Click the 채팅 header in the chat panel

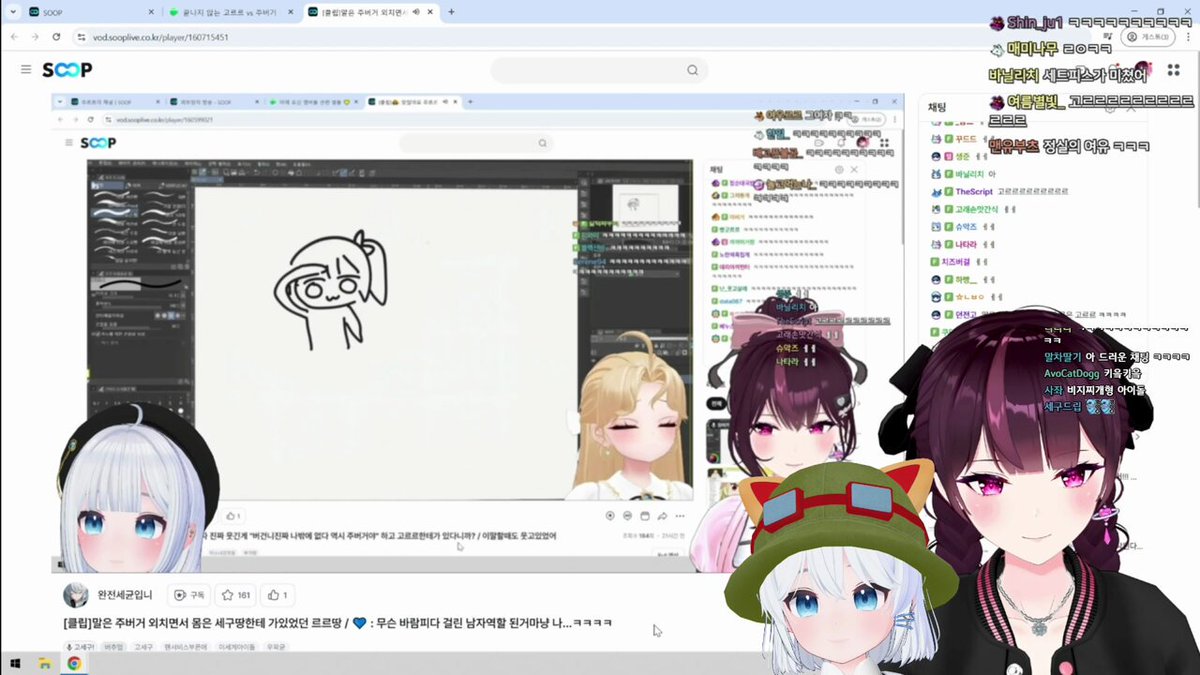937,107
